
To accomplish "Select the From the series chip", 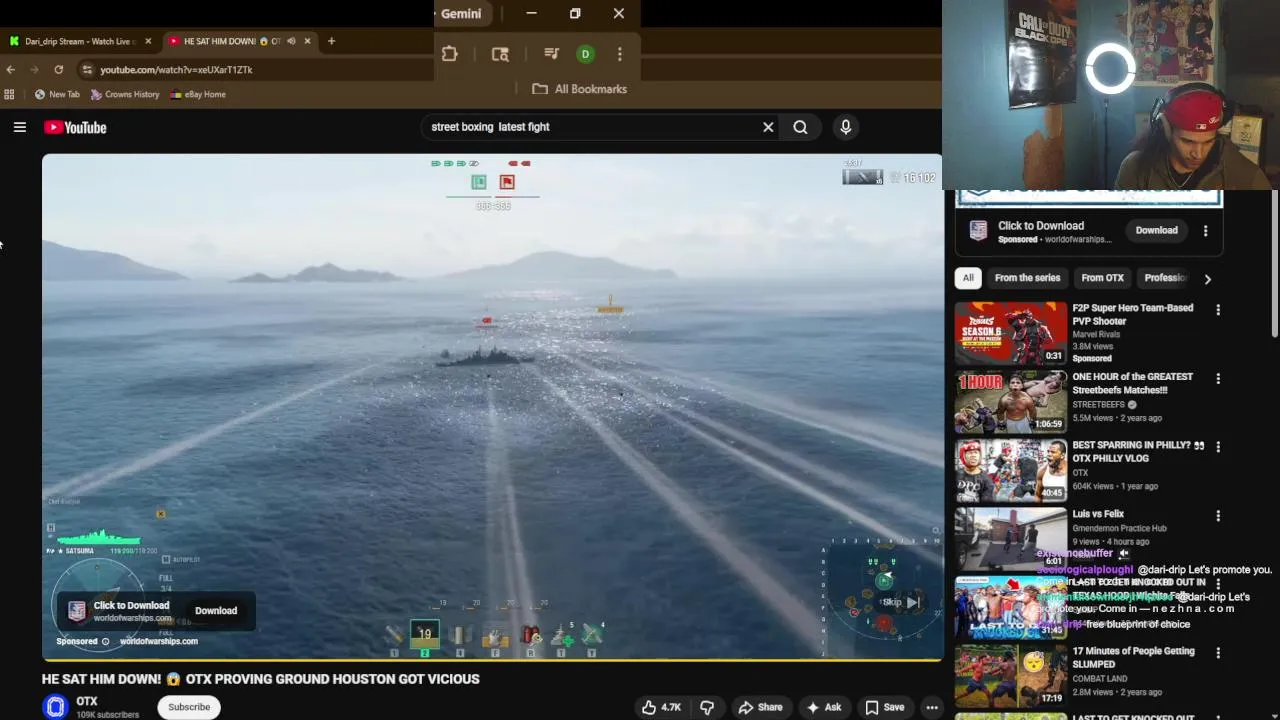I will (x=1027, y=278).
